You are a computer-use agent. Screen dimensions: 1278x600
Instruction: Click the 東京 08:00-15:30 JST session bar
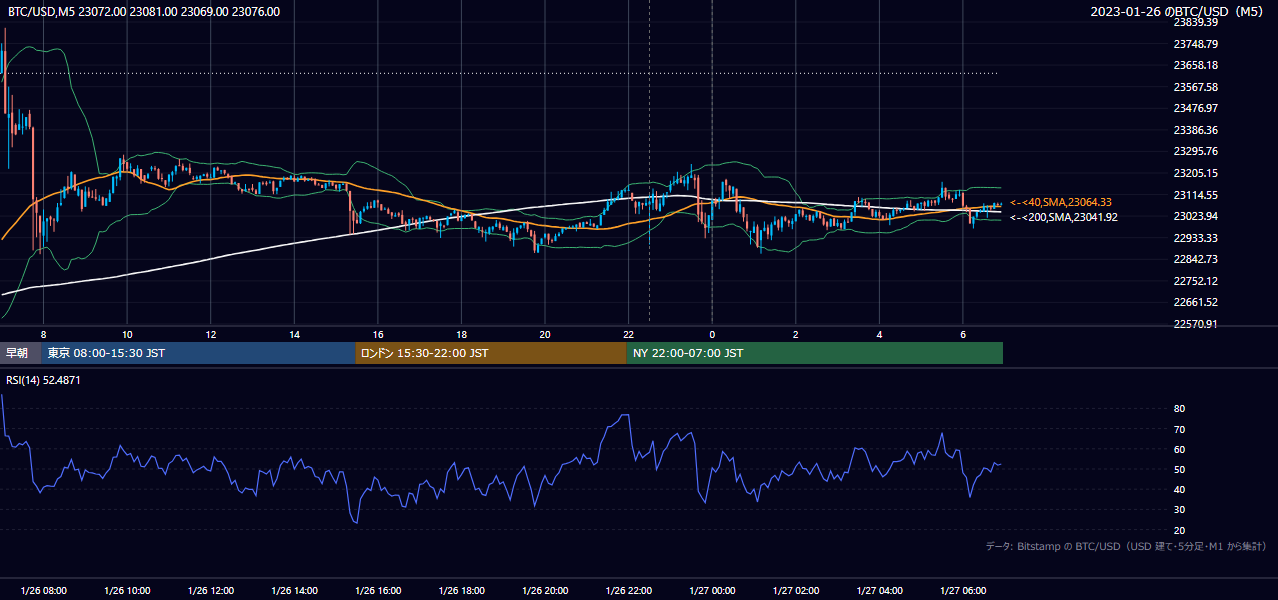tap(198, 353)
